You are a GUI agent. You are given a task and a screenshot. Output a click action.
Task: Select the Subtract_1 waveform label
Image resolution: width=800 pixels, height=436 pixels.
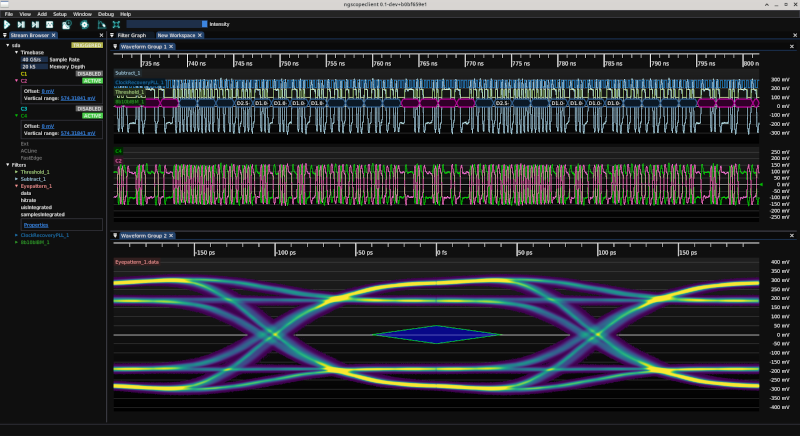click(128, 73)
